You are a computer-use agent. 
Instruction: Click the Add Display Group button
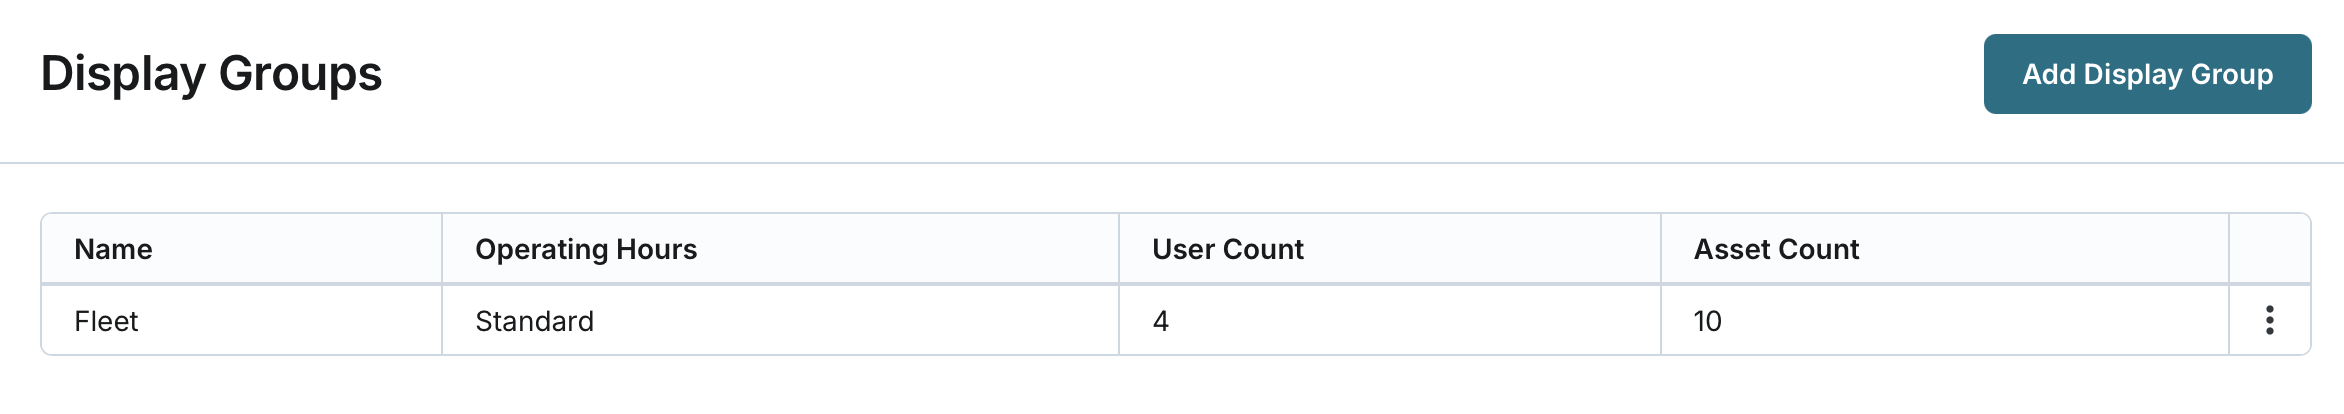(2147, 74)
